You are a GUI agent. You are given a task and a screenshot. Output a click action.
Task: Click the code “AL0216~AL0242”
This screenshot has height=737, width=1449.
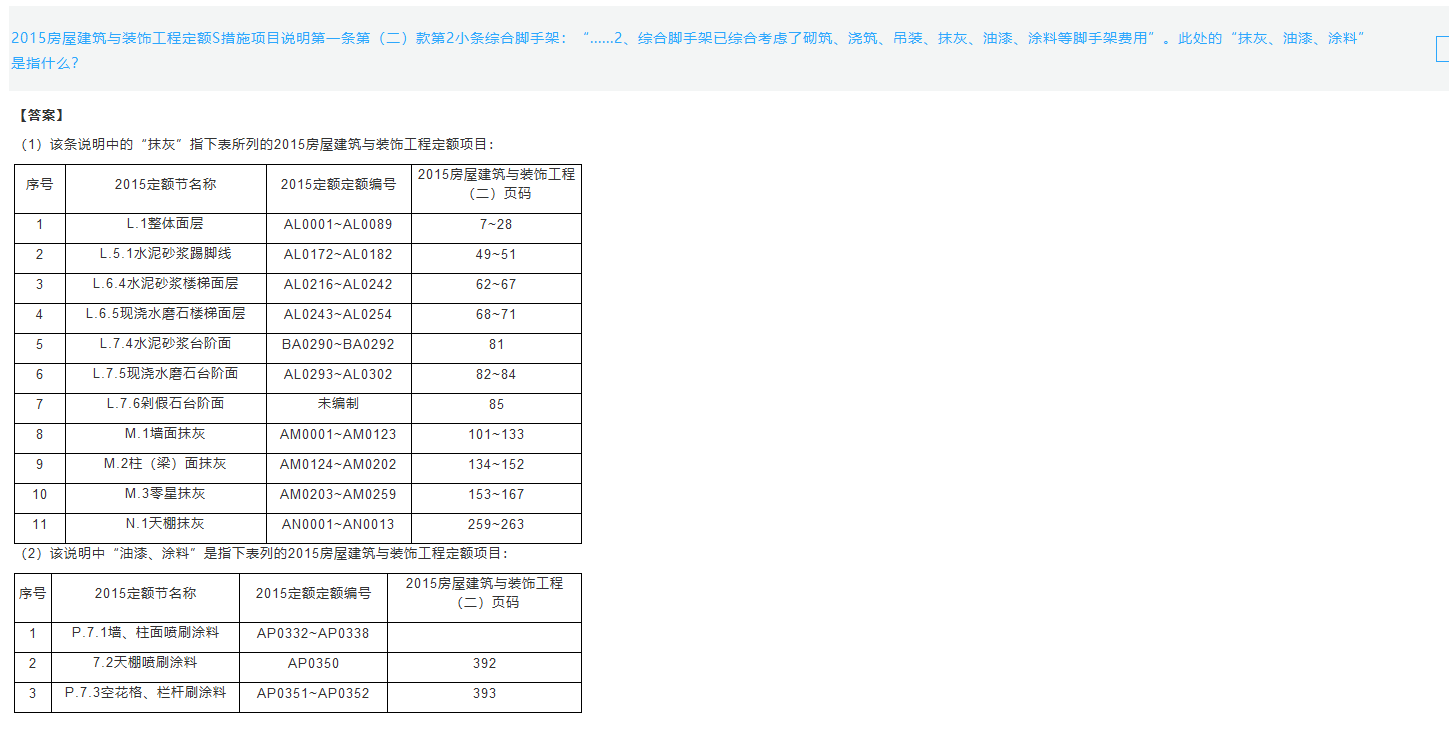338,284
